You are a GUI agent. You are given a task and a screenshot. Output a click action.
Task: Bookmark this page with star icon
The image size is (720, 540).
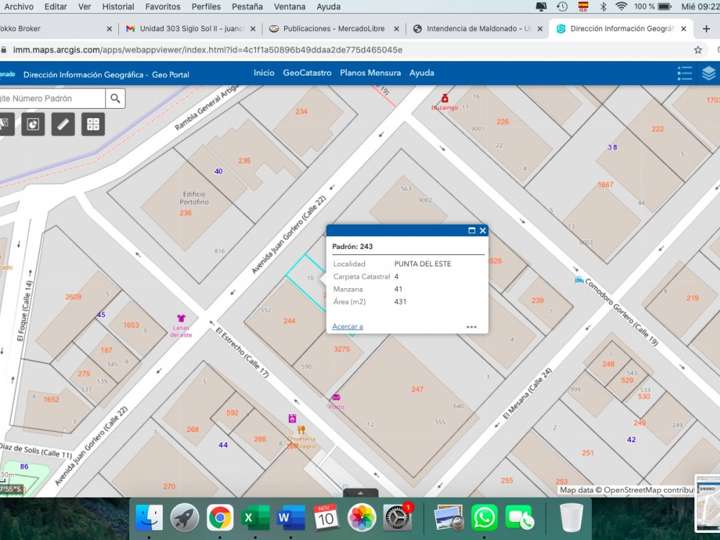(x=698, y=49)
